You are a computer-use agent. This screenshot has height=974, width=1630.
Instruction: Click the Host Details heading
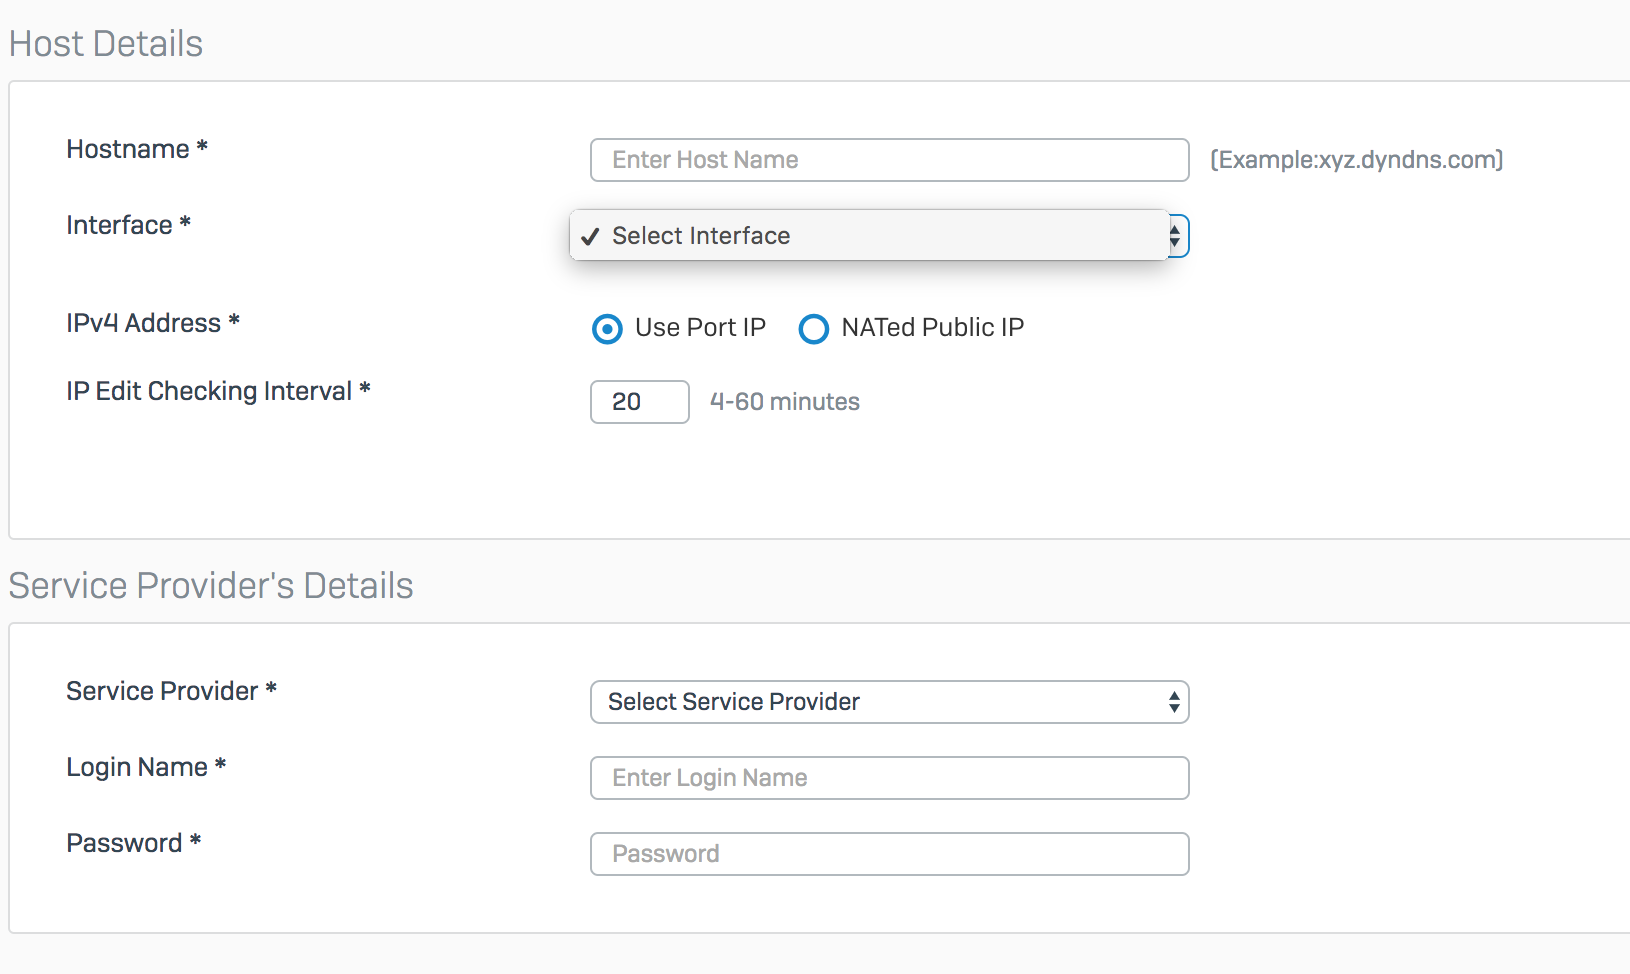tap(106, 44)
